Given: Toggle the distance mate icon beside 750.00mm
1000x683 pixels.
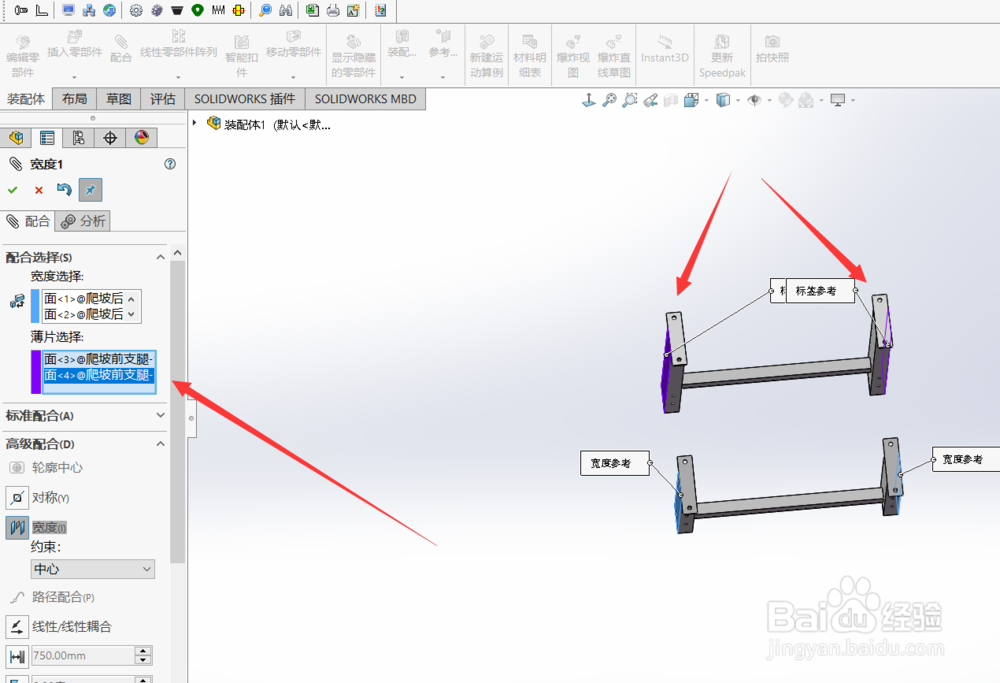Looking at the screenshot, I should click(17, 656).
